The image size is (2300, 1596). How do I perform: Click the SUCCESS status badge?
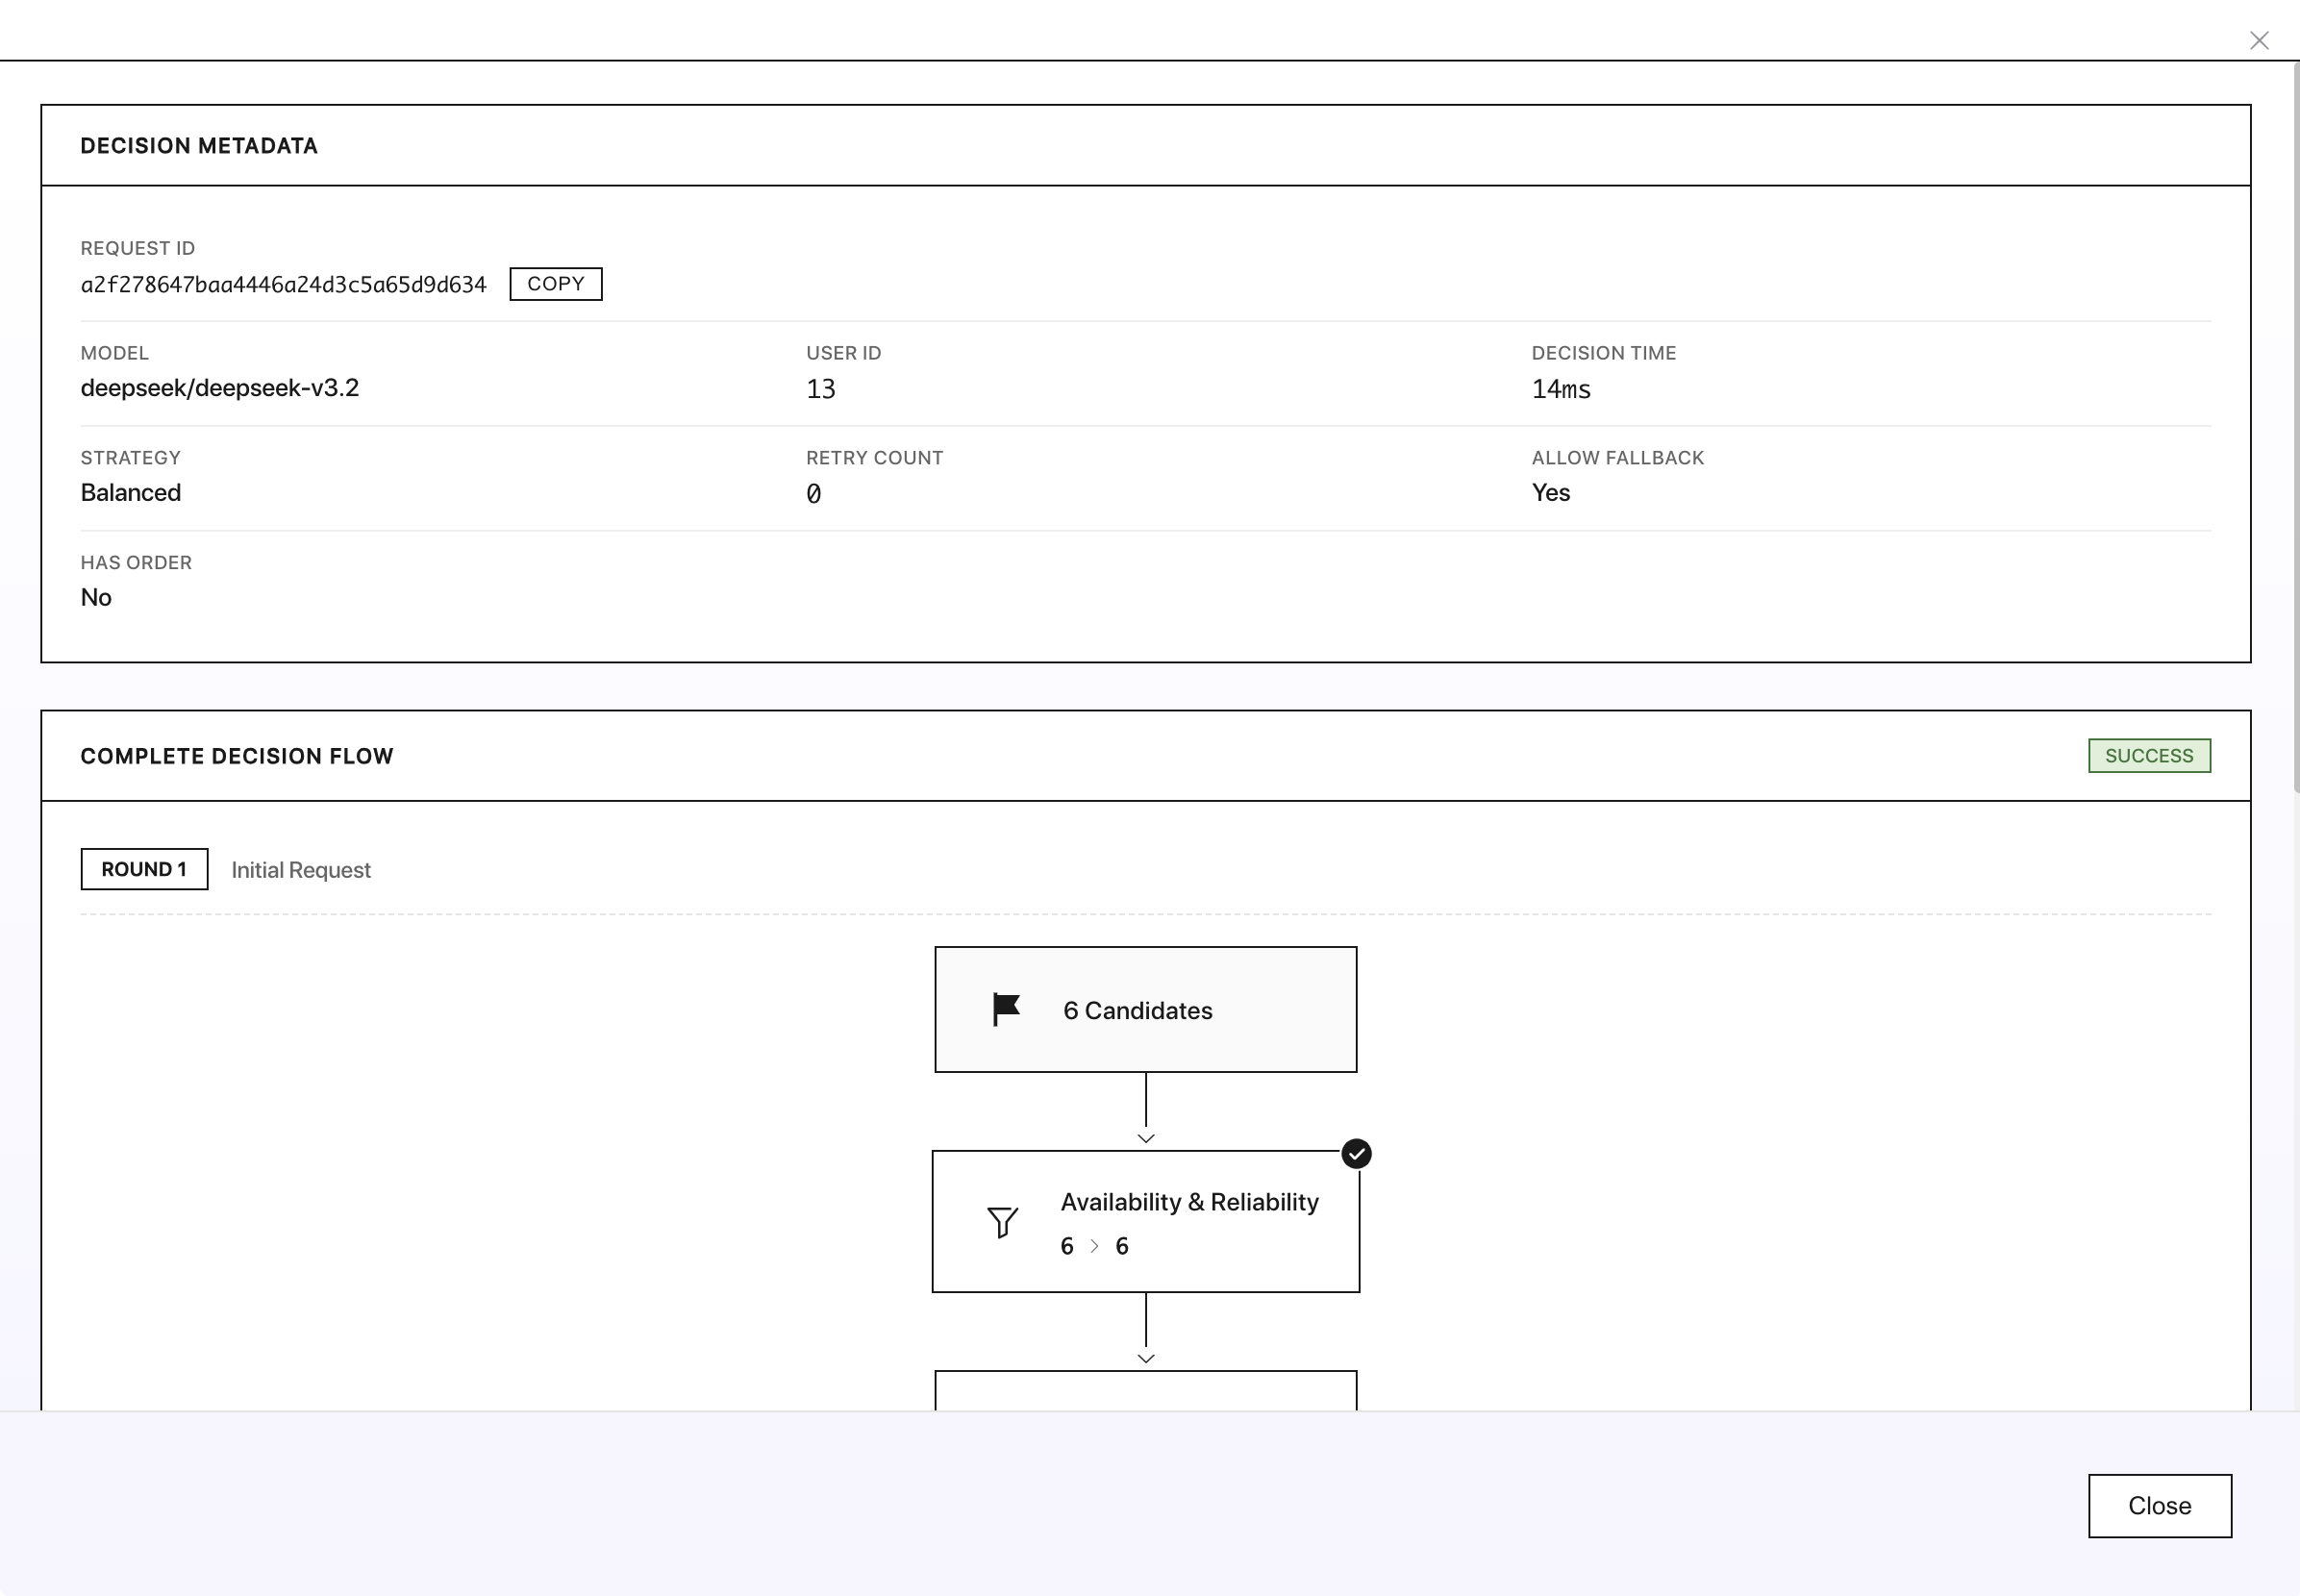click(x=2148, y=756)
